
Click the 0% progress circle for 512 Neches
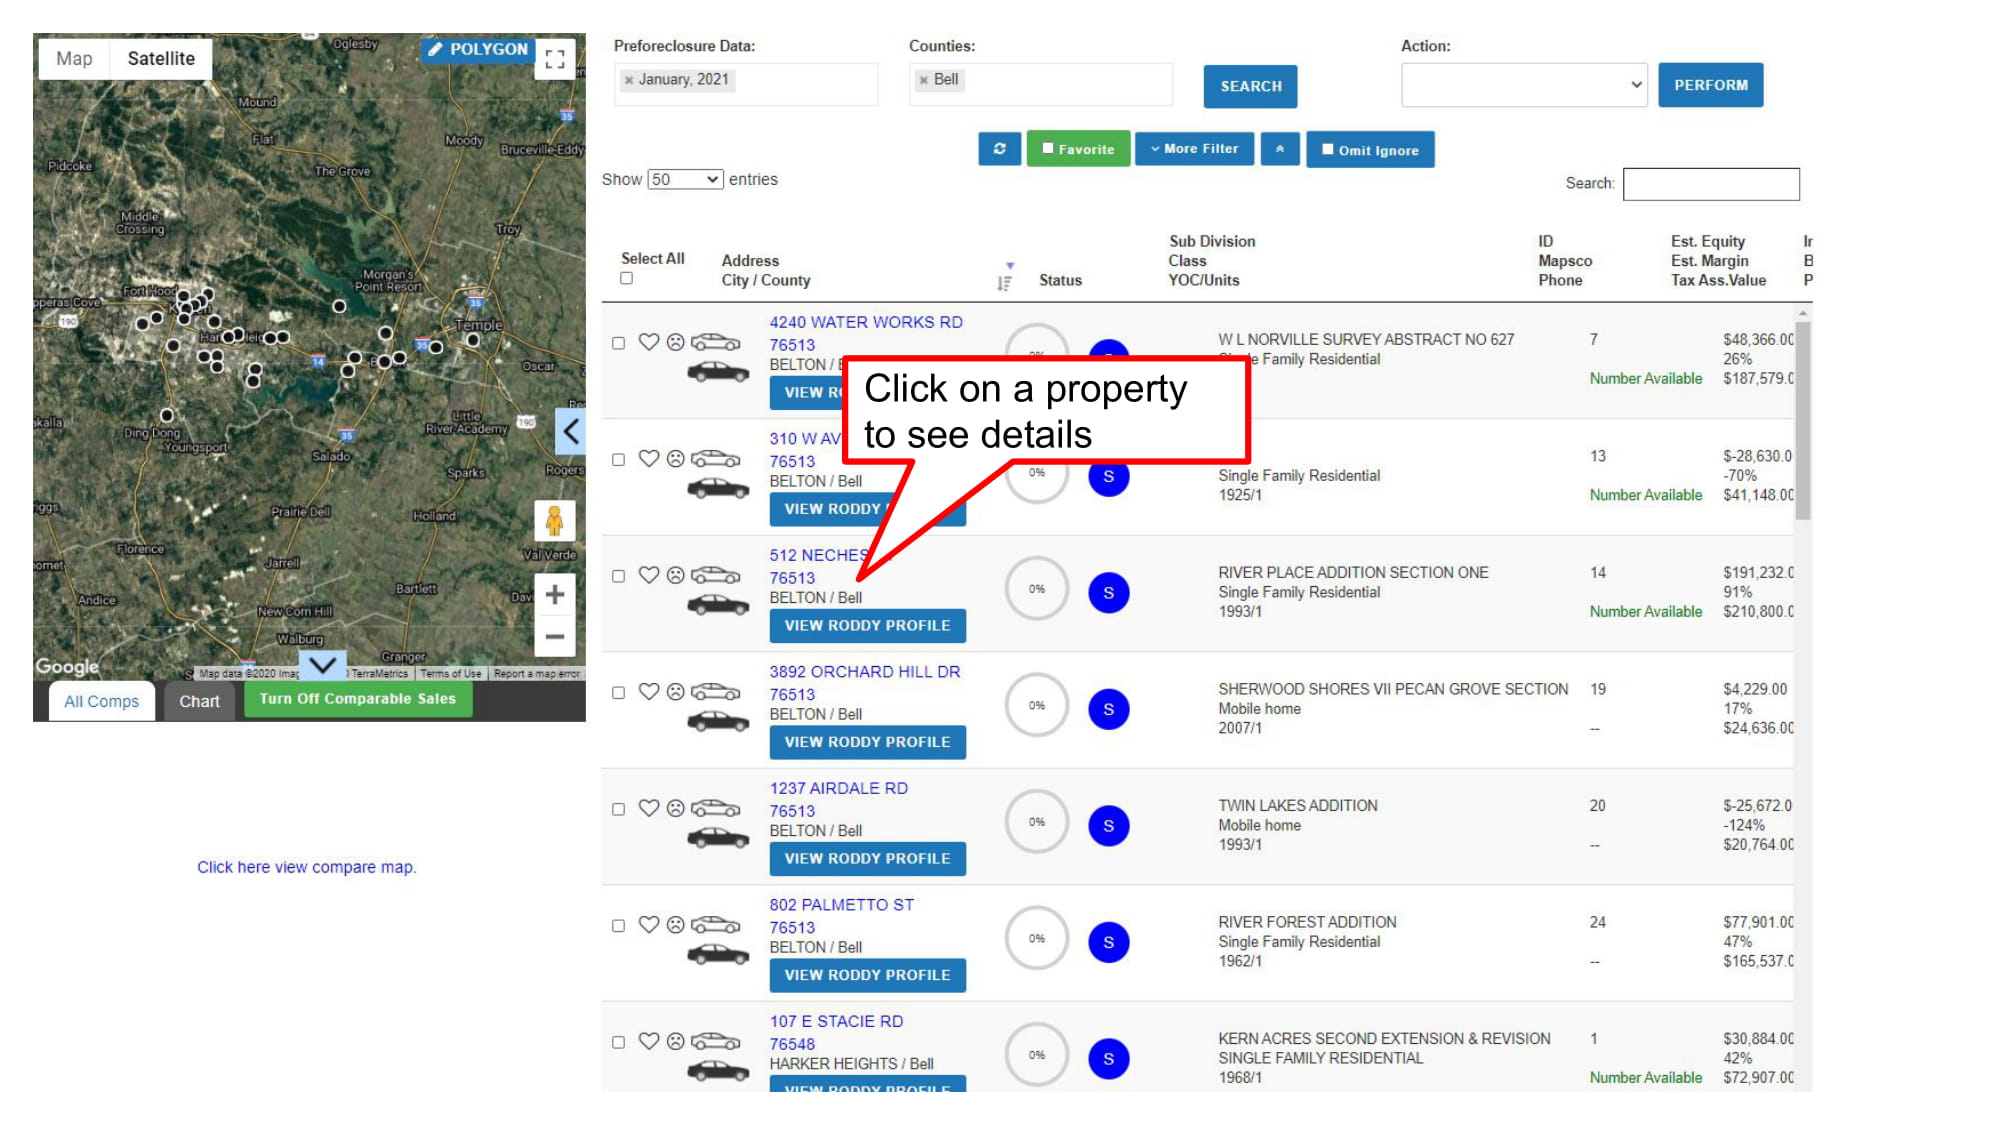(x=1036, y=589)
